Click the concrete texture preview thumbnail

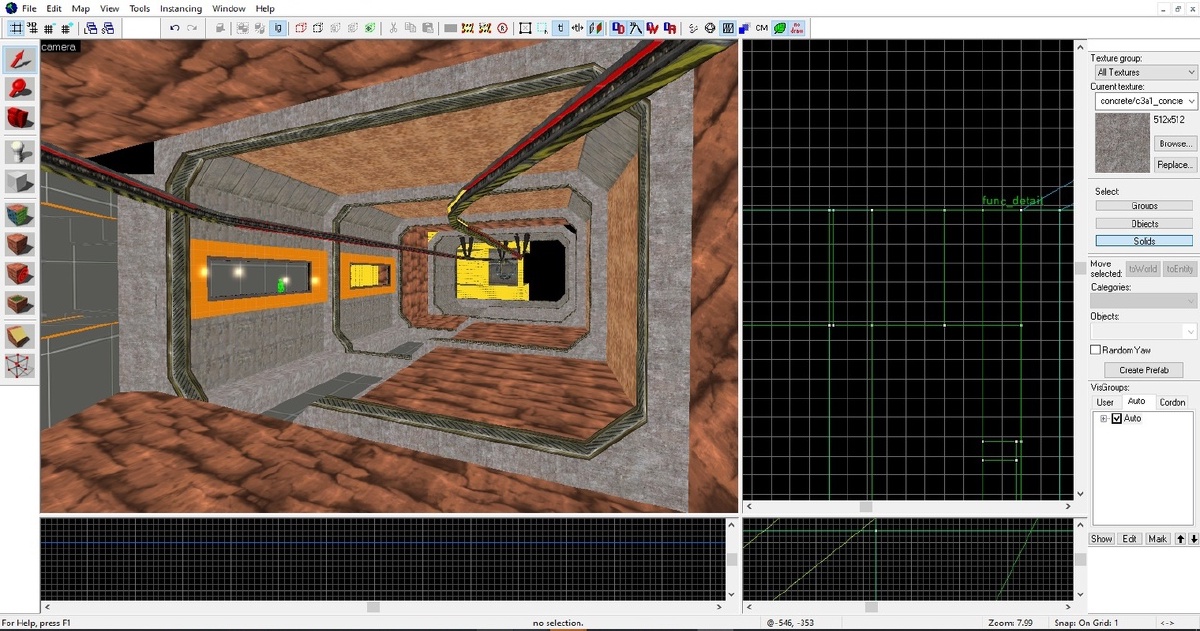pyautogui.click(x=1120, y=141)
